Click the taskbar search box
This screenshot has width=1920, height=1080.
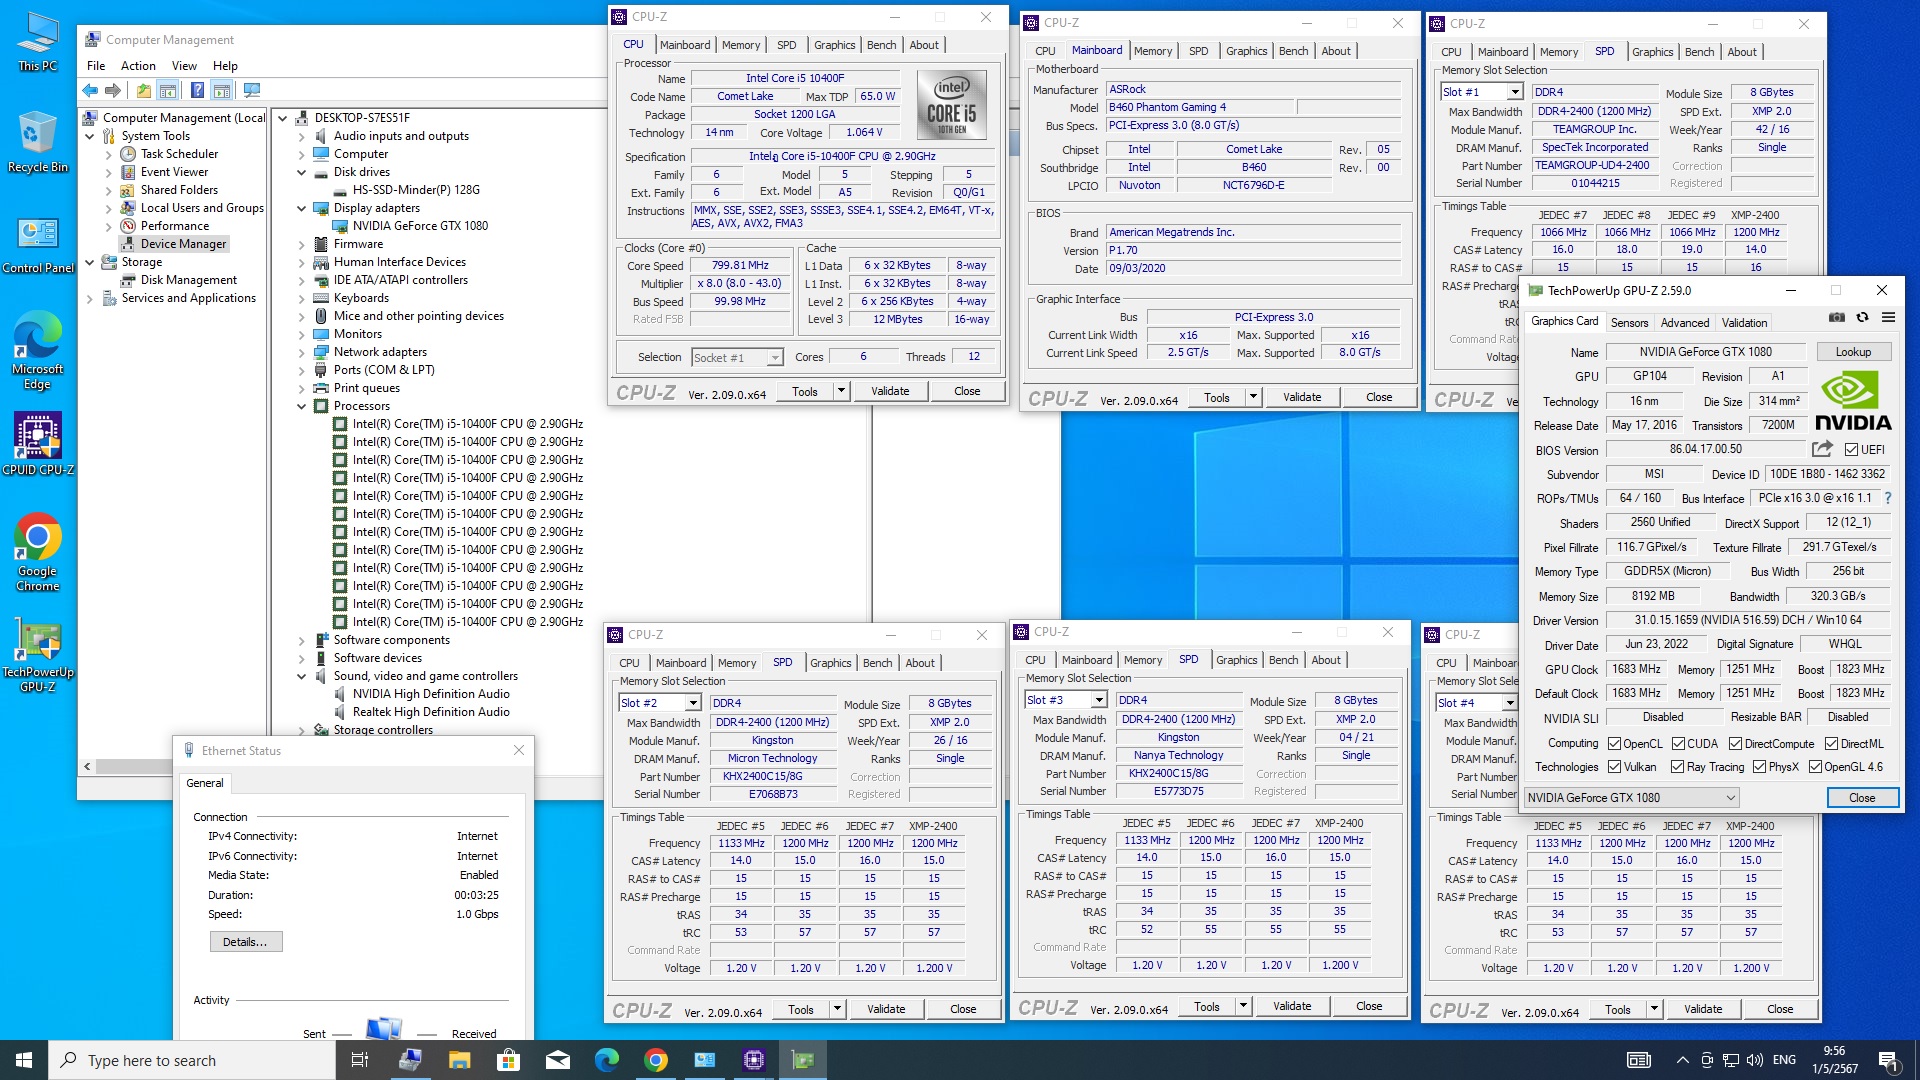pos(192,1060)
